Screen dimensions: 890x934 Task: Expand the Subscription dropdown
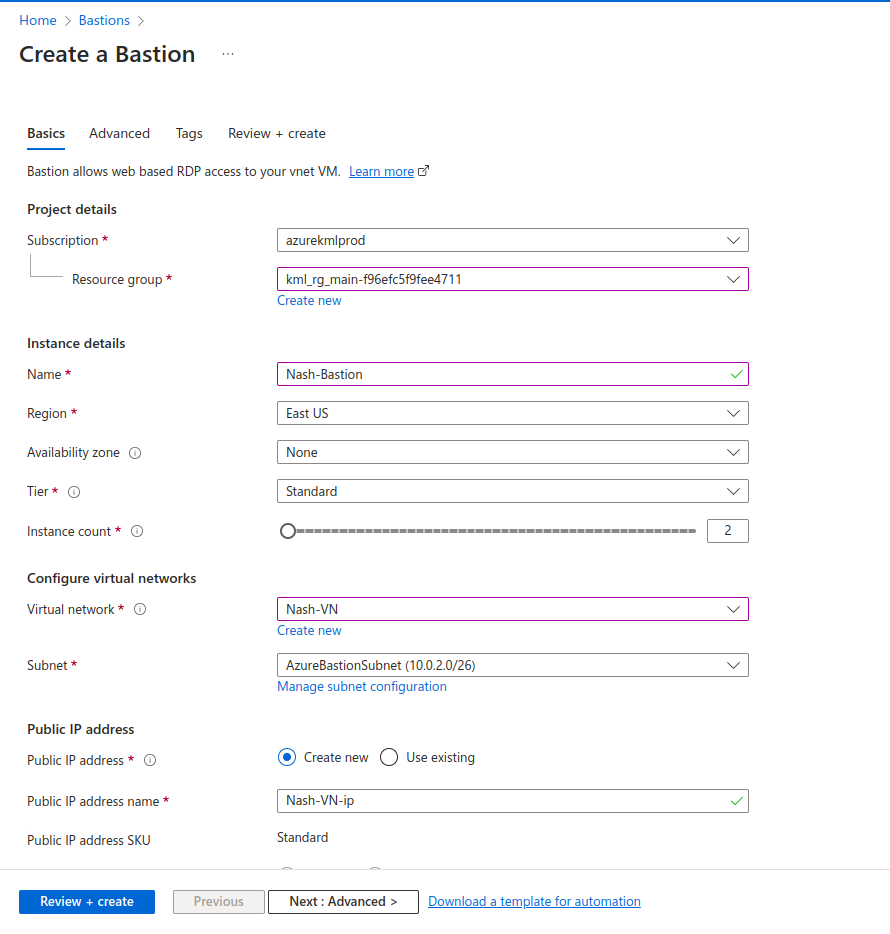[512, 240]
